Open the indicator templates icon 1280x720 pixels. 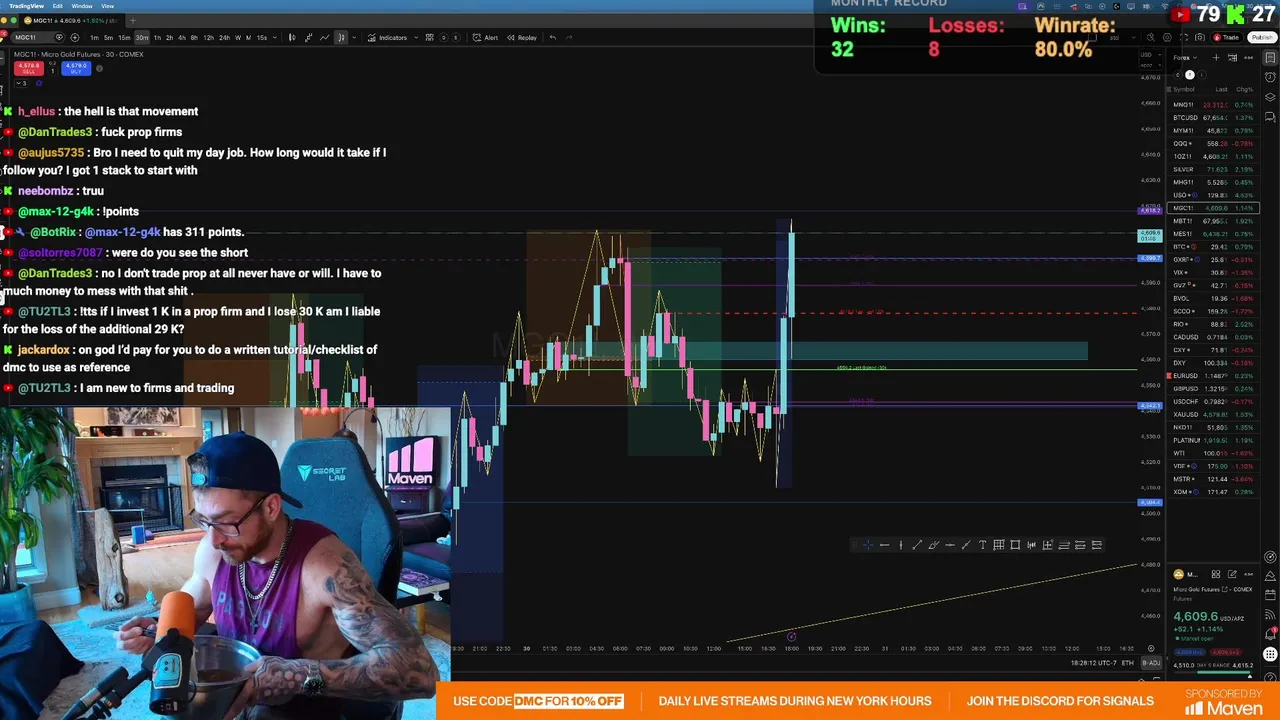pyautogui.click(x=429, y=37)
